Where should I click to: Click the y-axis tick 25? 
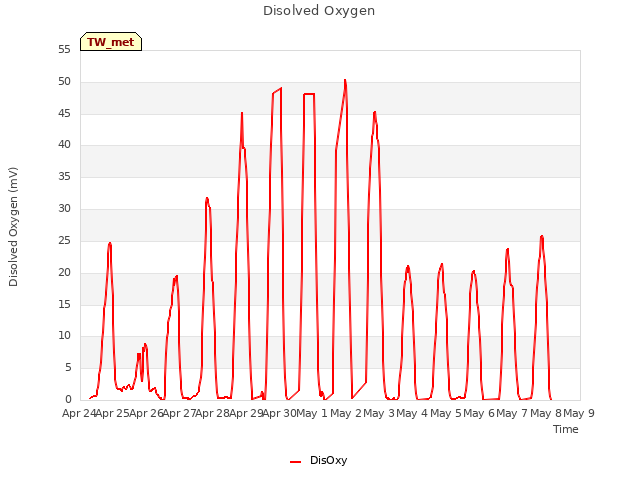64,240
